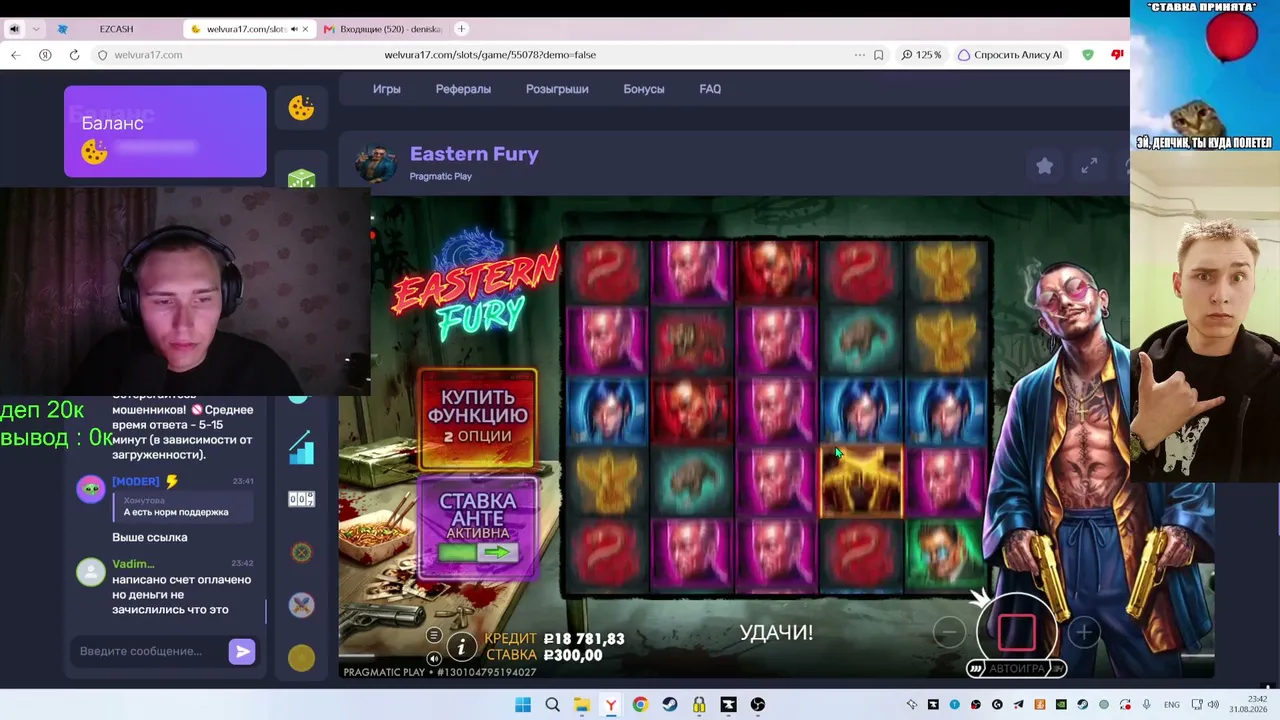Screen dimensions: 1280x720
Task: Open the Рефералы menu
Action: pos(463,89)
